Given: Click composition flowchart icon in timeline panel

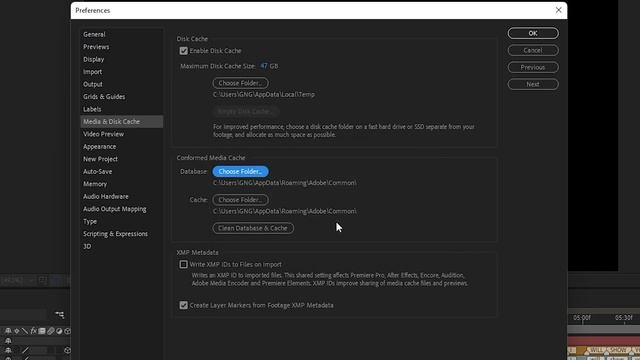Looking at the screenshot, I should point(60,315).
